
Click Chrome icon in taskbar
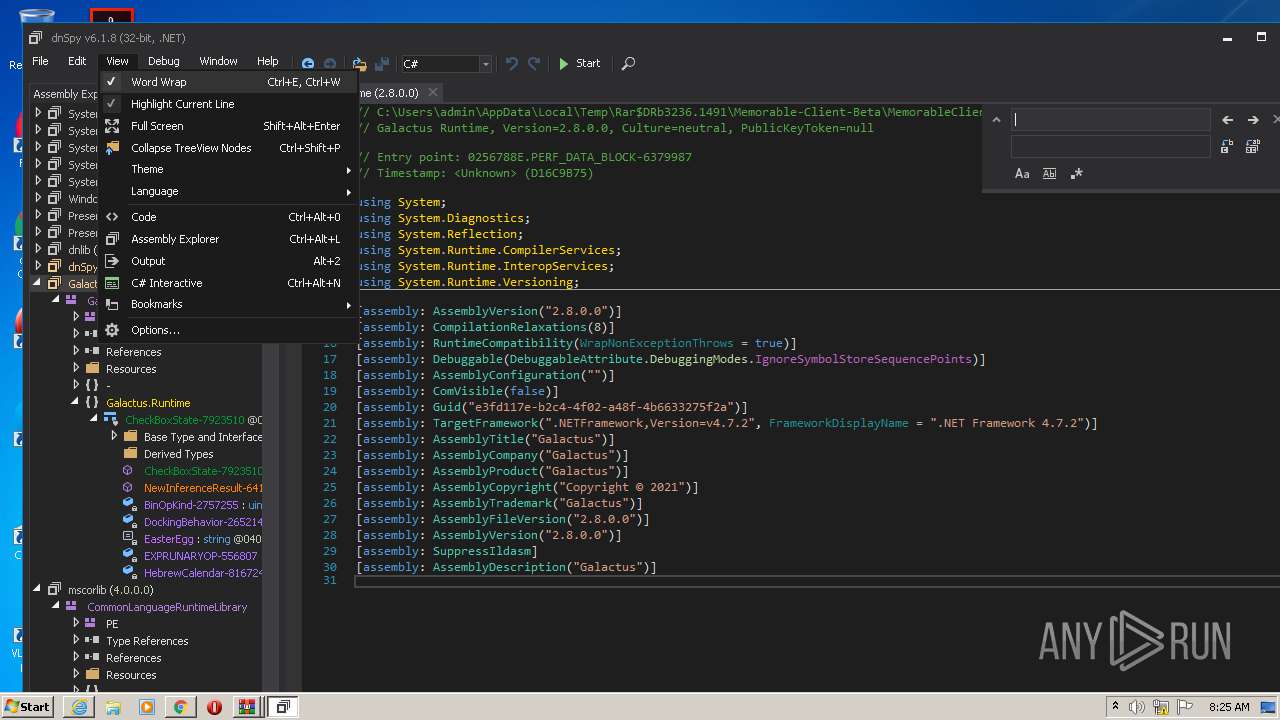coord(180,706)
